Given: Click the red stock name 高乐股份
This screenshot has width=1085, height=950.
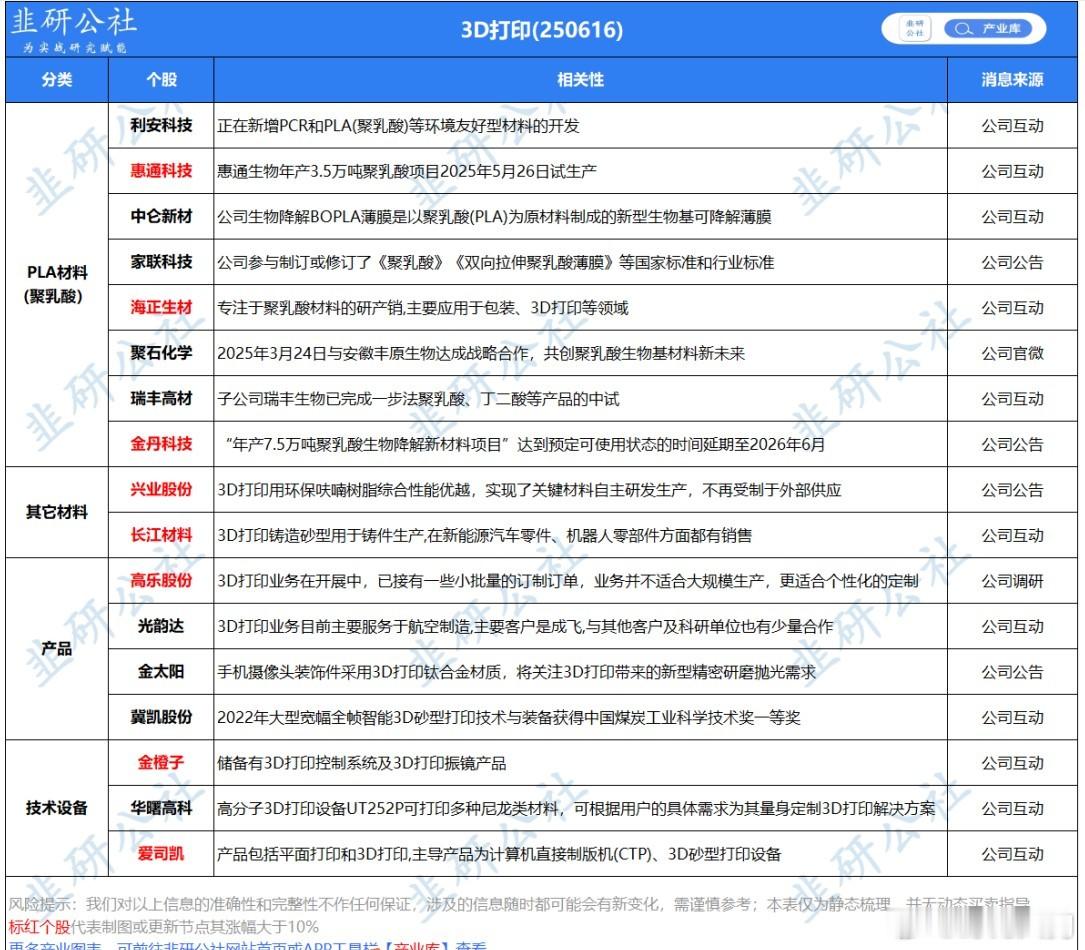Looking at the screenshot, I should 161,581.
